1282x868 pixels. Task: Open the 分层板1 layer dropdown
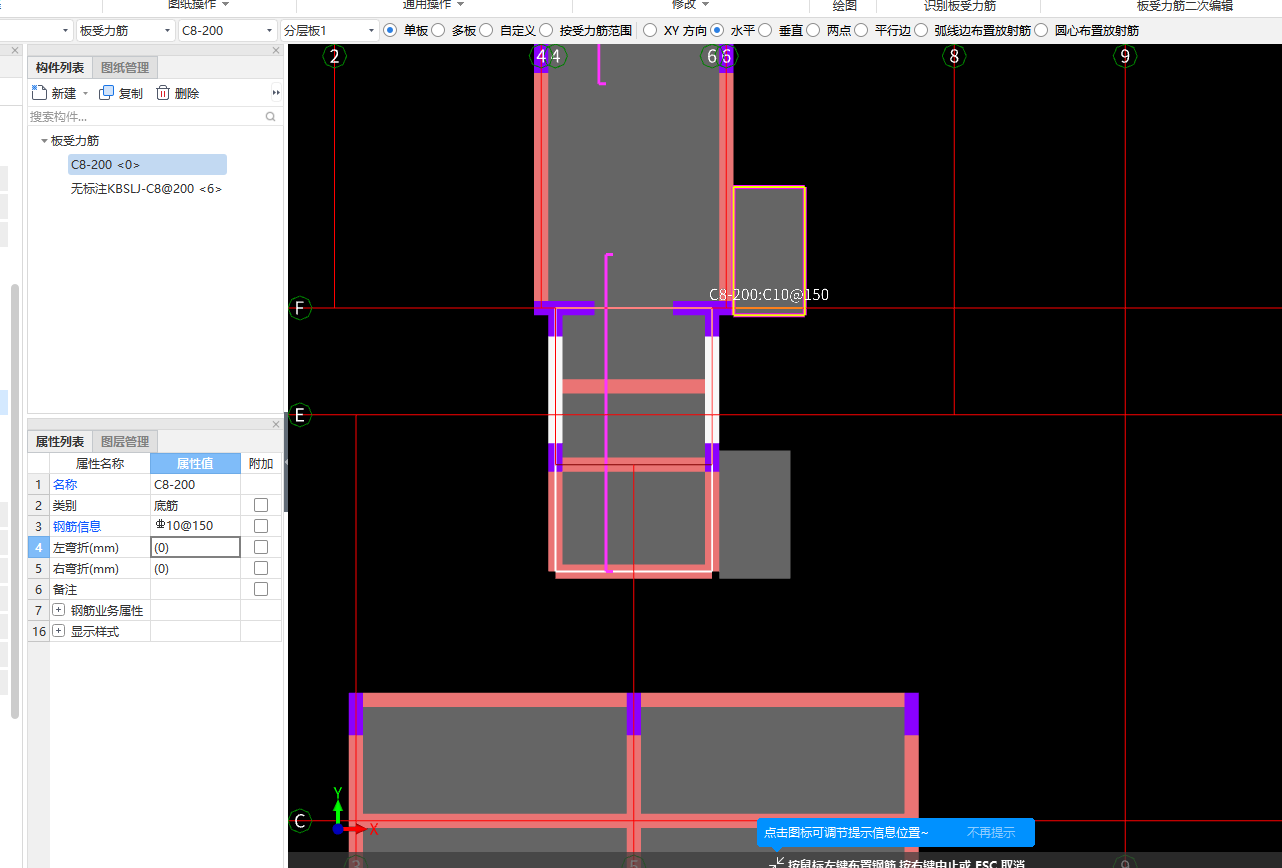click(372, 31)
